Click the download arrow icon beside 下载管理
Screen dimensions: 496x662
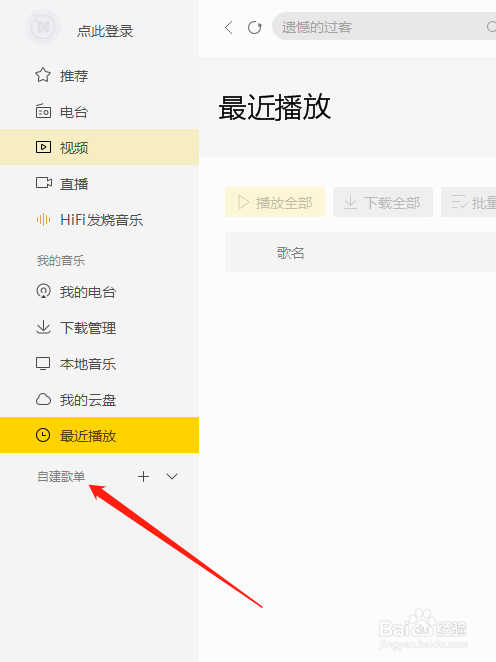click(43, 327)
